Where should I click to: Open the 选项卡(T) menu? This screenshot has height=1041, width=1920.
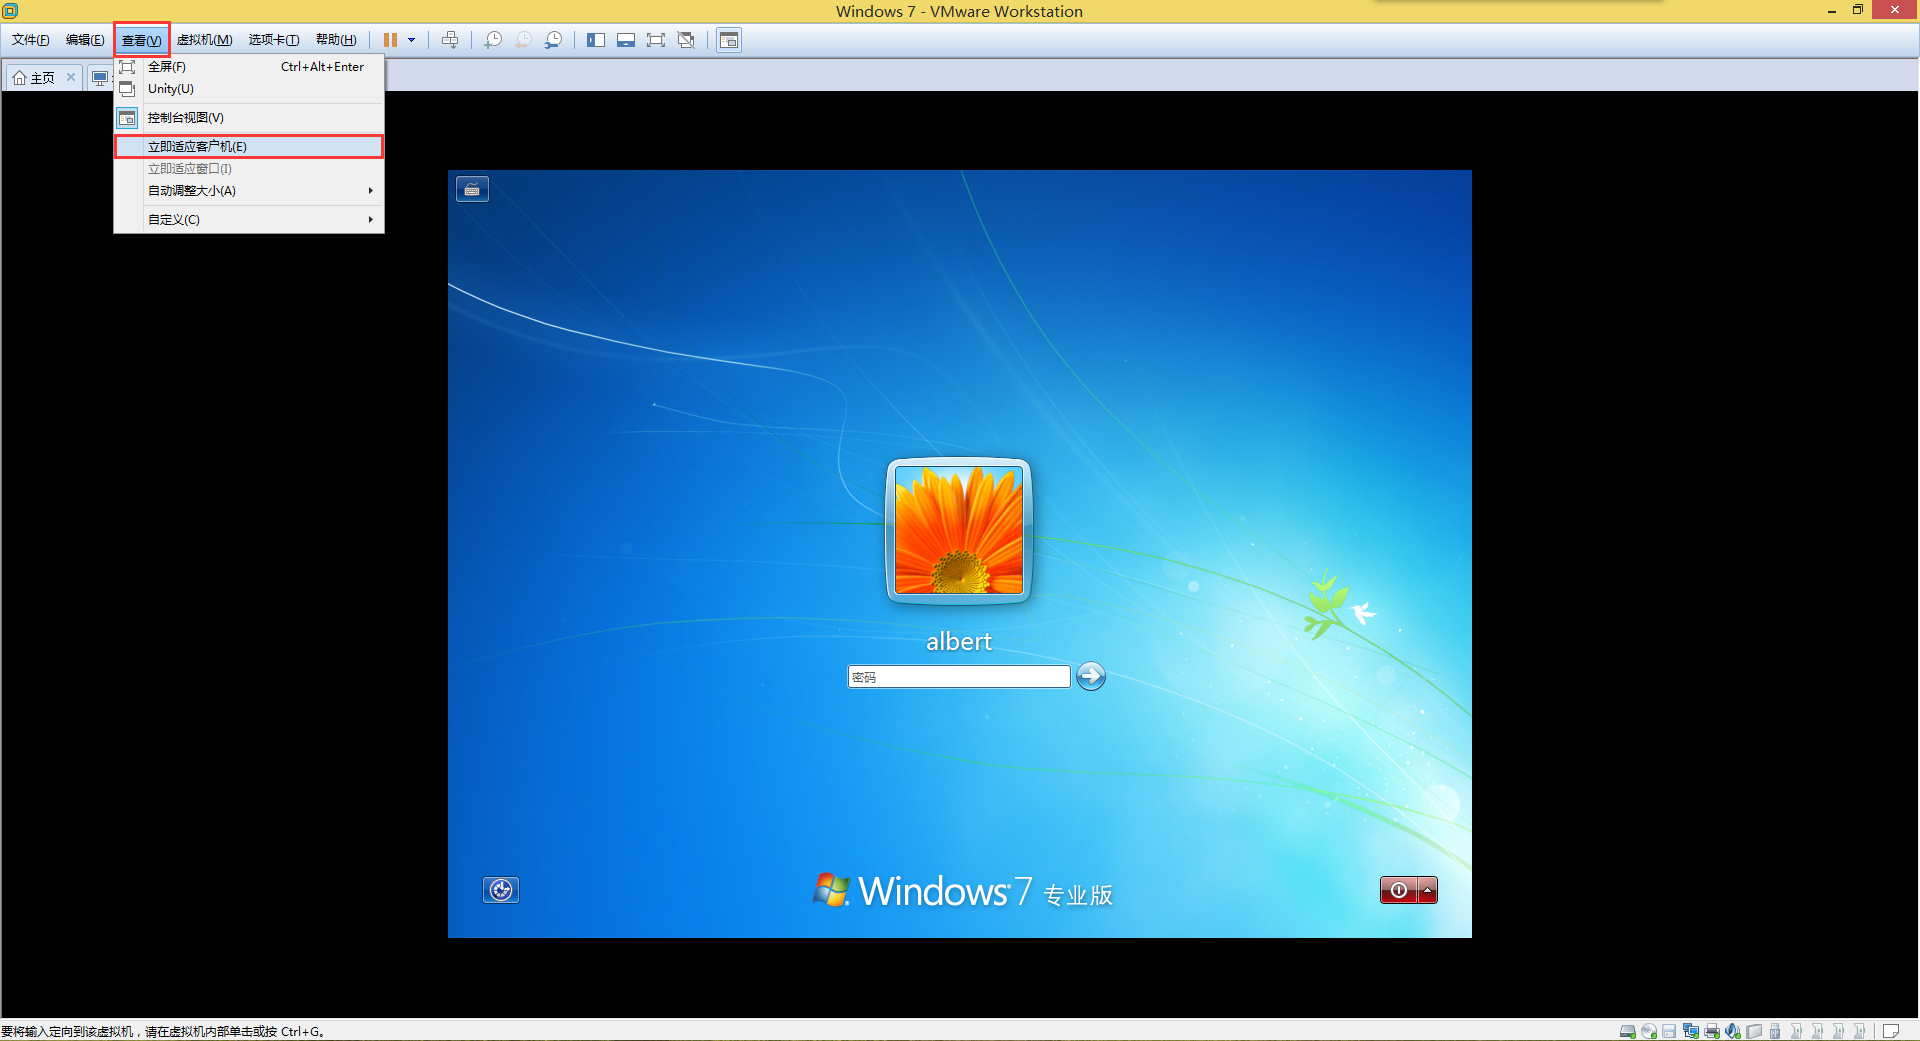[x=274, y=40]
